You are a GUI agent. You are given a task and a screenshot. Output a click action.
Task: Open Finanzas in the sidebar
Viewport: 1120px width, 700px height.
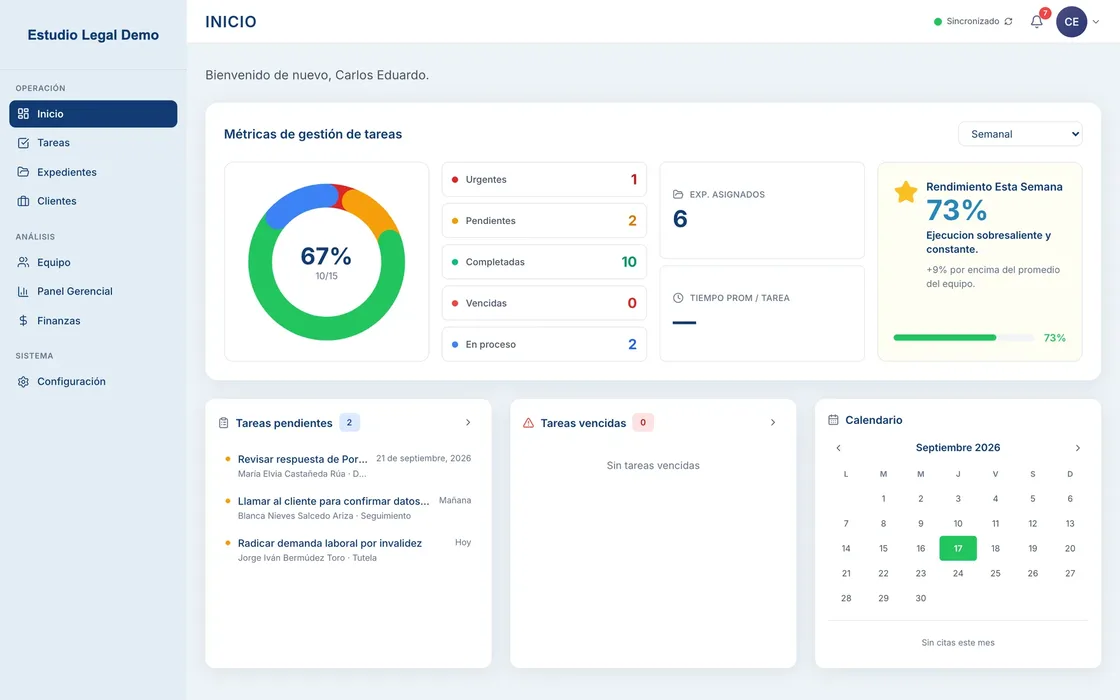point(93,321)
